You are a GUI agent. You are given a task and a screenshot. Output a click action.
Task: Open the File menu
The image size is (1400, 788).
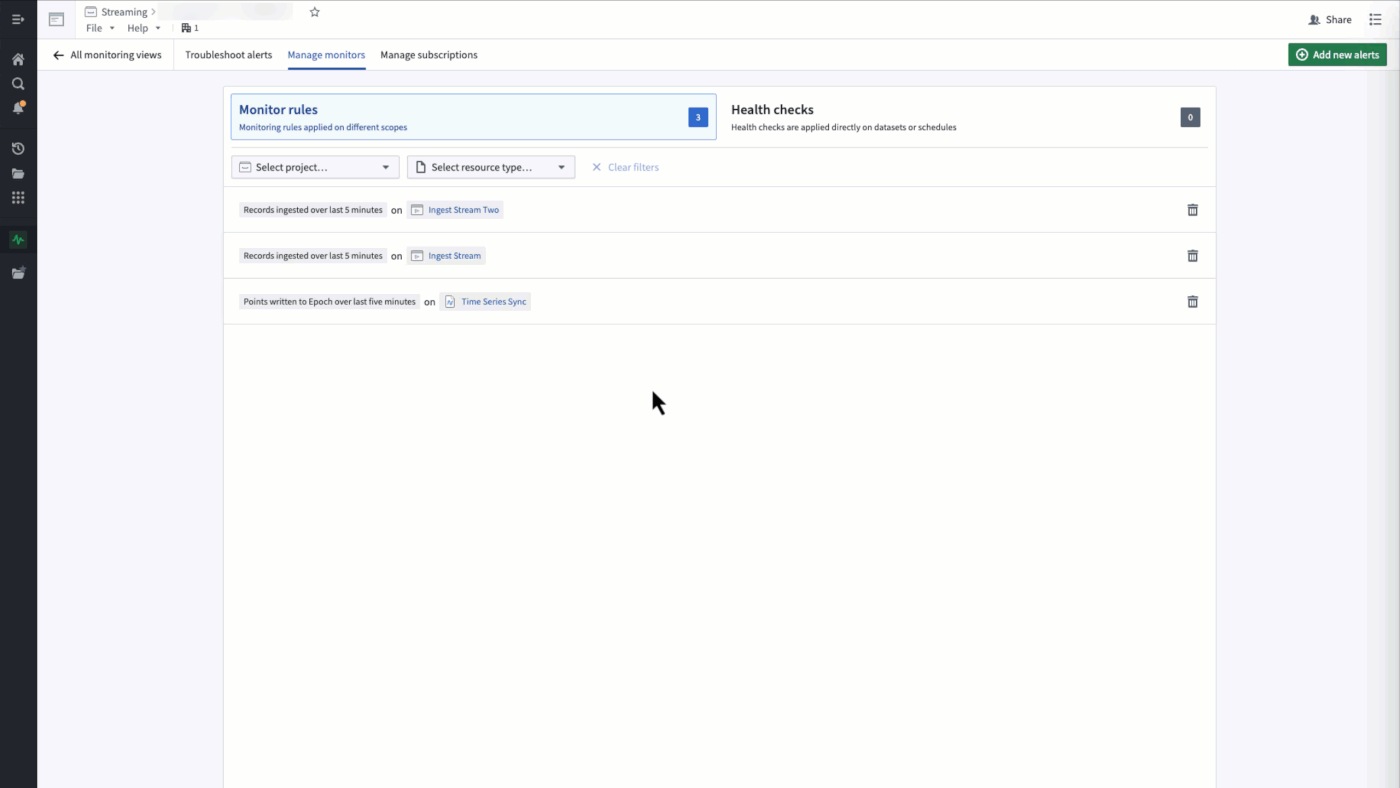point(100,28)
